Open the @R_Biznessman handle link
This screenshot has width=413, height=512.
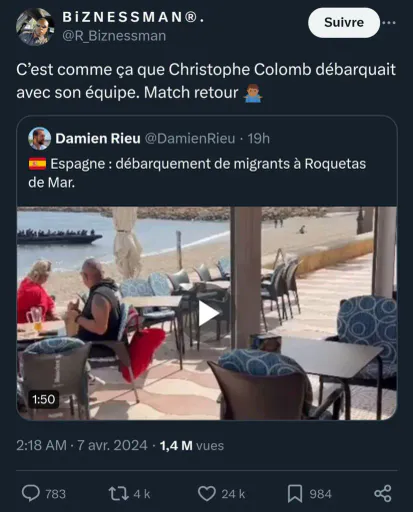[114, 36]
